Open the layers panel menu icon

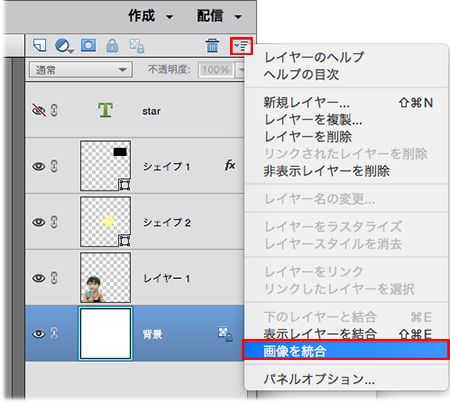[x=241, y=46]
